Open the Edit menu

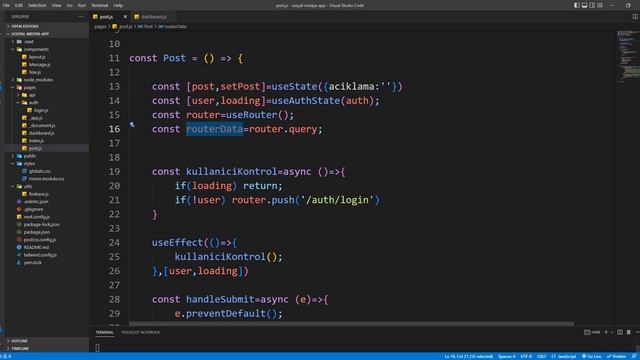19,5
